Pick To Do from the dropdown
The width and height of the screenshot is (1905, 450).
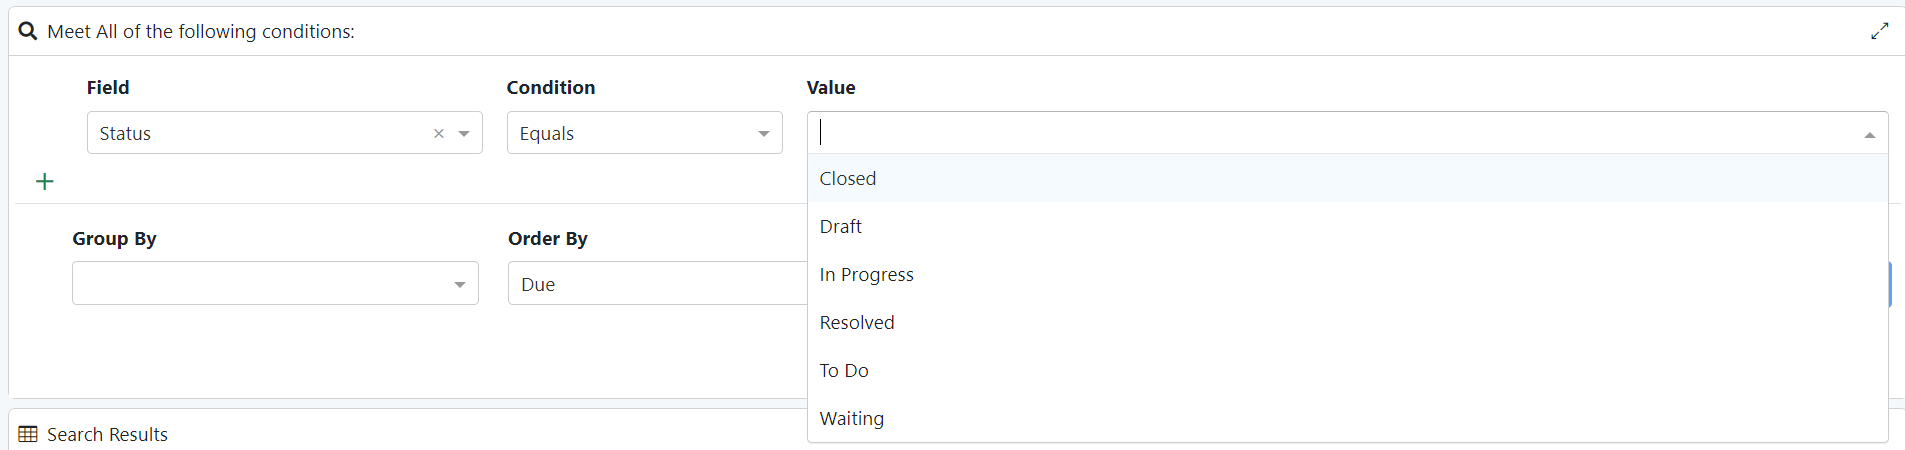[x=844, y=370]
